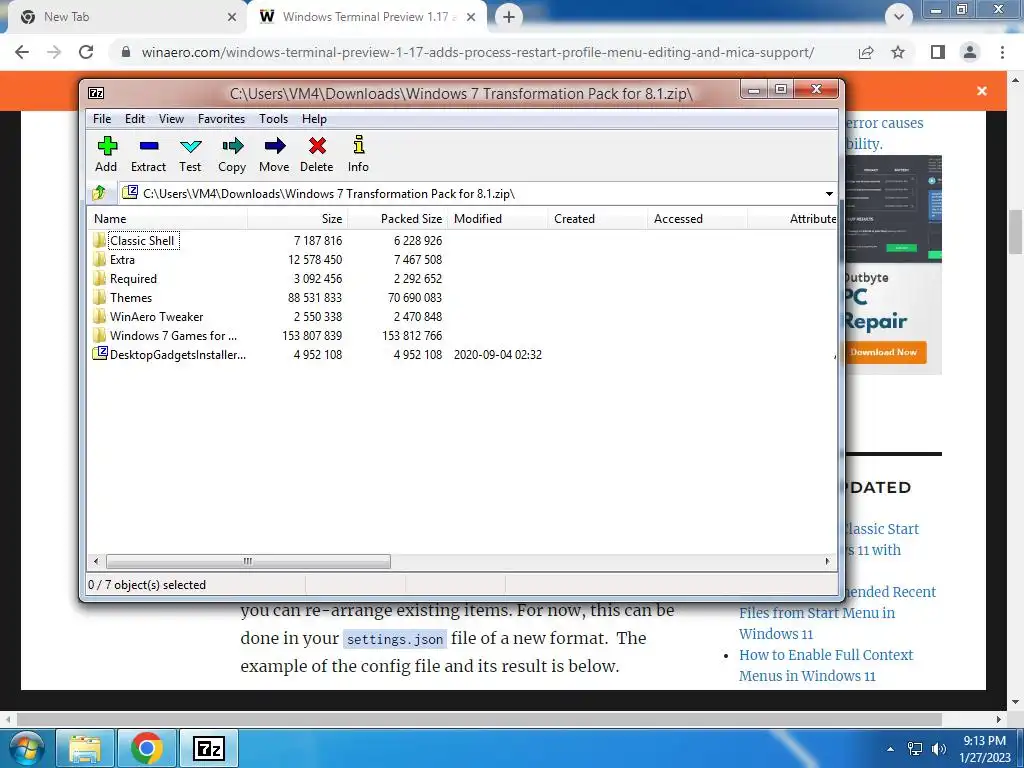Switch to Chrome on the taskbar
This screenshot has width=1024, height=768.
tap(146, 748)
